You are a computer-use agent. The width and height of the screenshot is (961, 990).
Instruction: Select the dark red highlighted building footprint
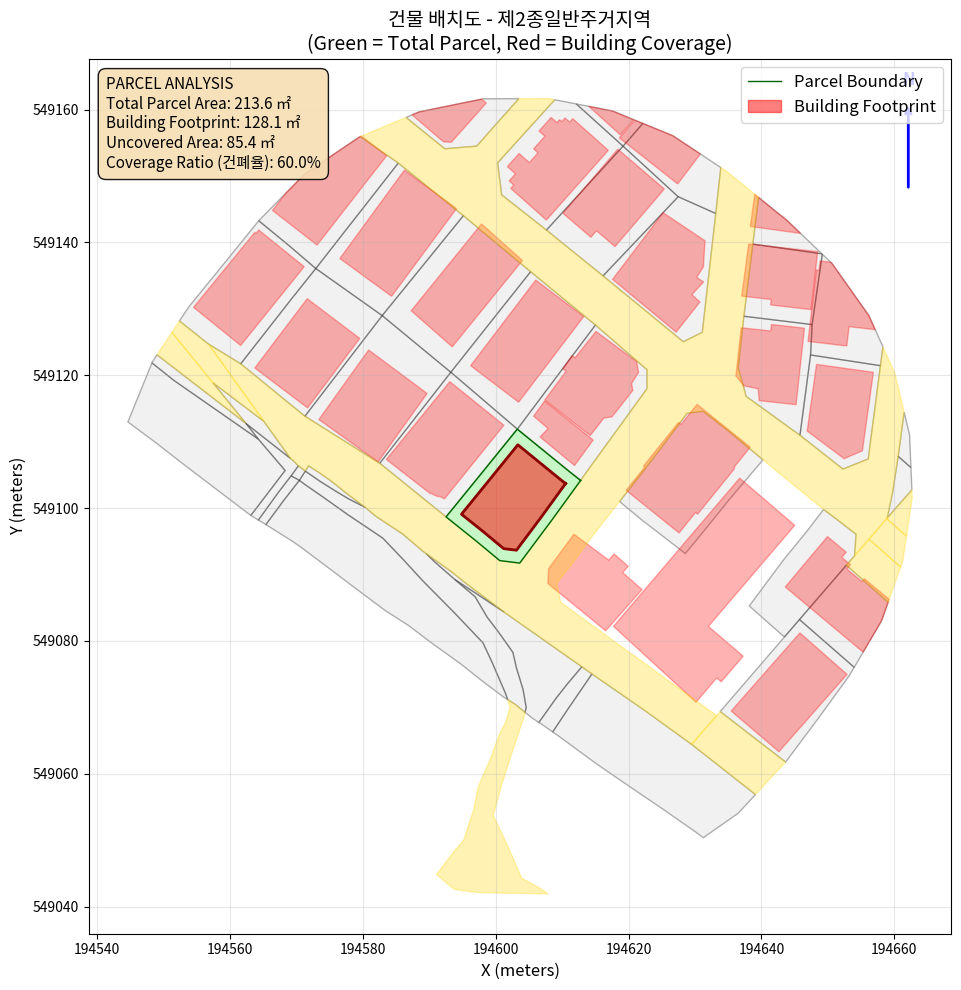[x=512, y=499]
